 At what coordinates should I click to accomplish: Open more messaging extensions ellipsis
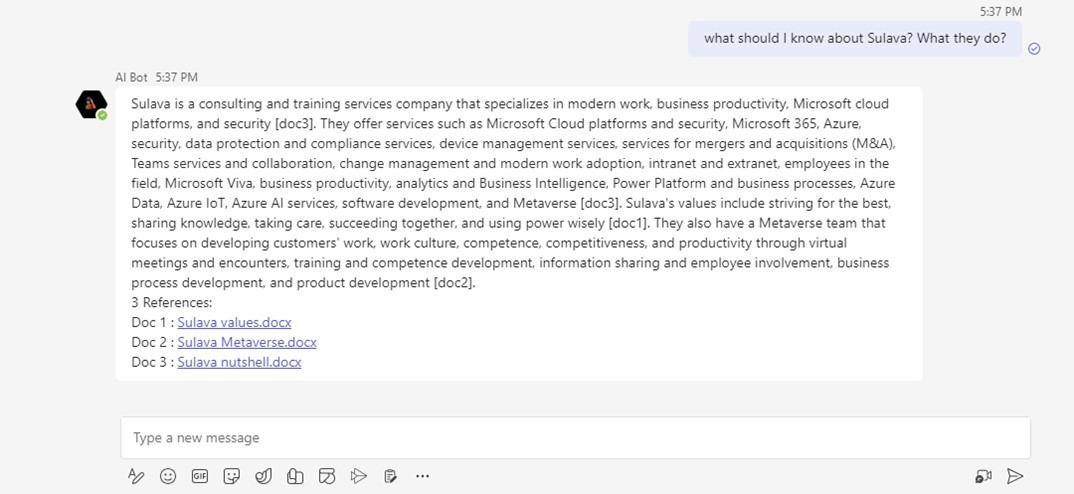(x=422, y=476)
